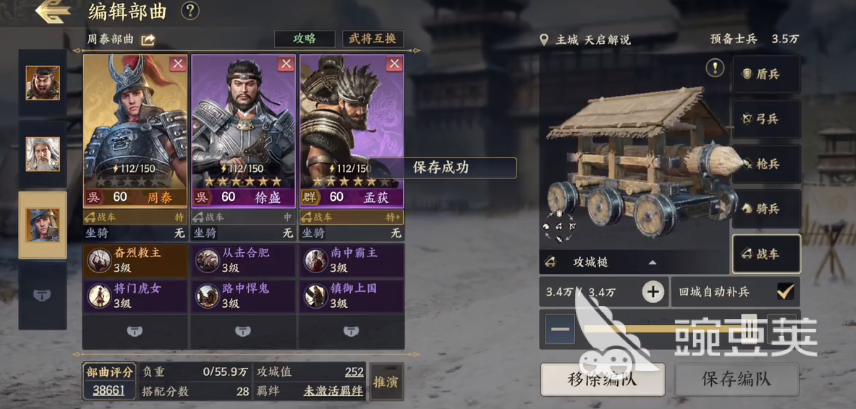
Task: Click the yellow exclamation info icon
Action: pyautogui.click(x=715, y=68)
